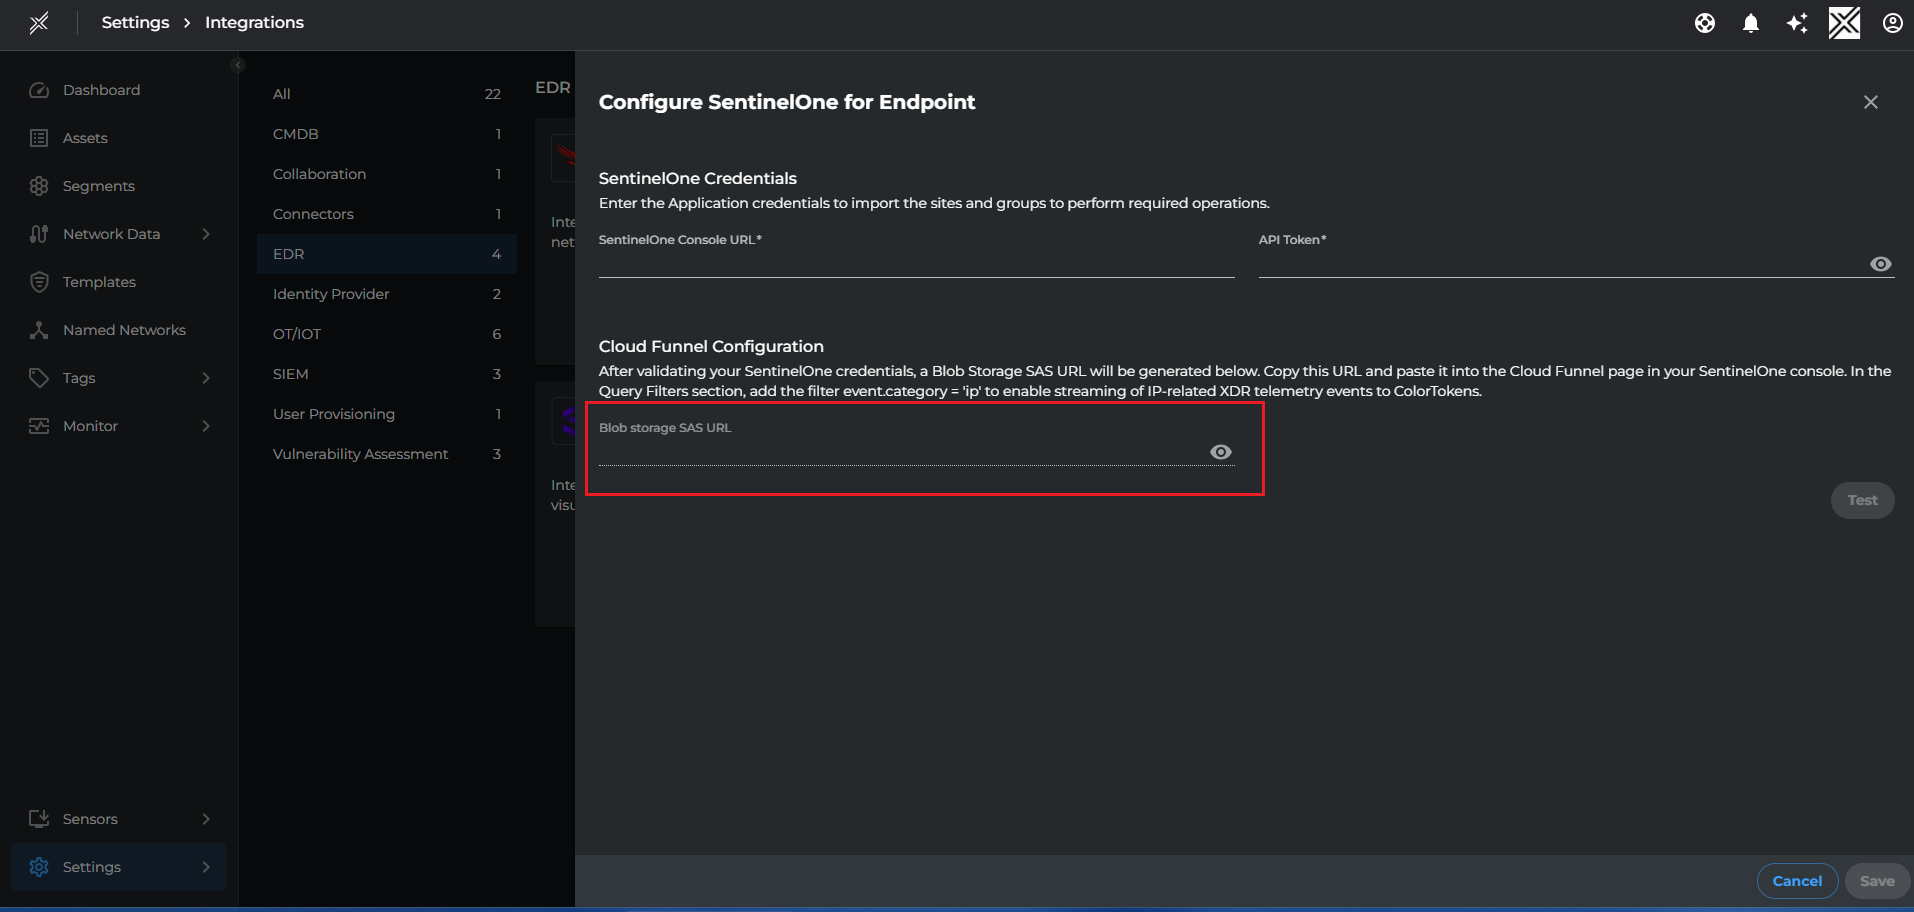Open the Identity Provider category

(331, 293)
